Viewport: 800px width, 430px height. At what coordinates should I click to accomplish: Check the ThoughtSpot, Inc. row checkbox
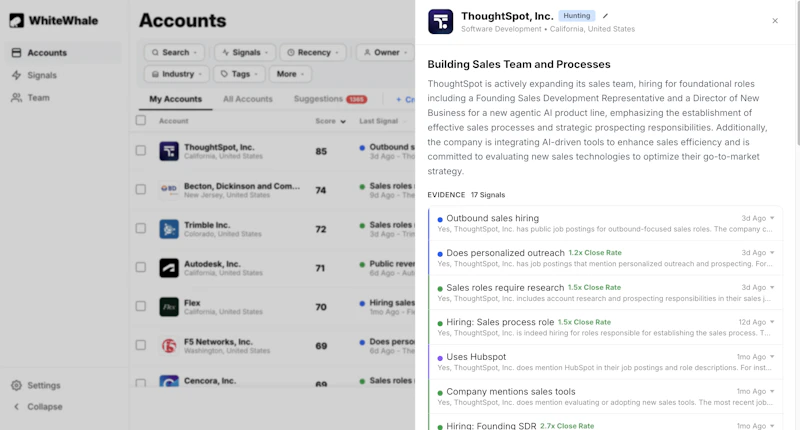coord(141,150)
